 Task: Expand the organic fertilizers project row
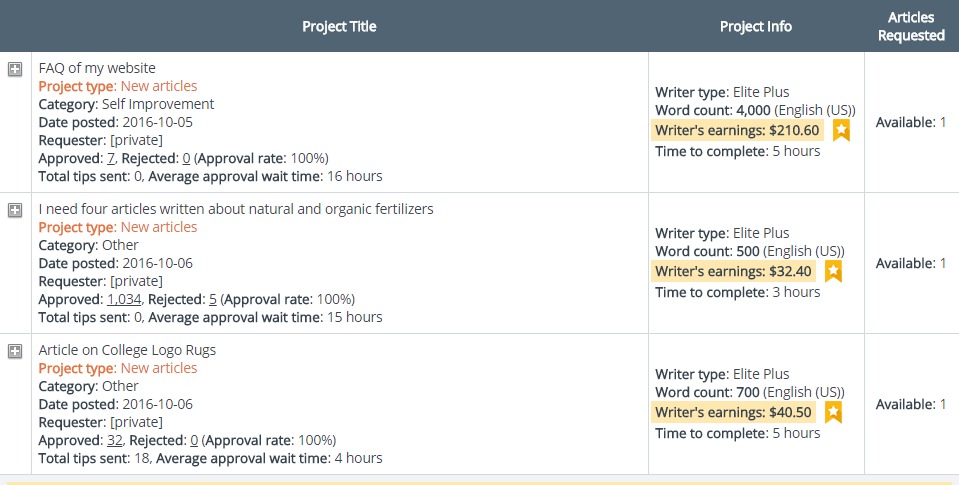[x=15, y=210]
